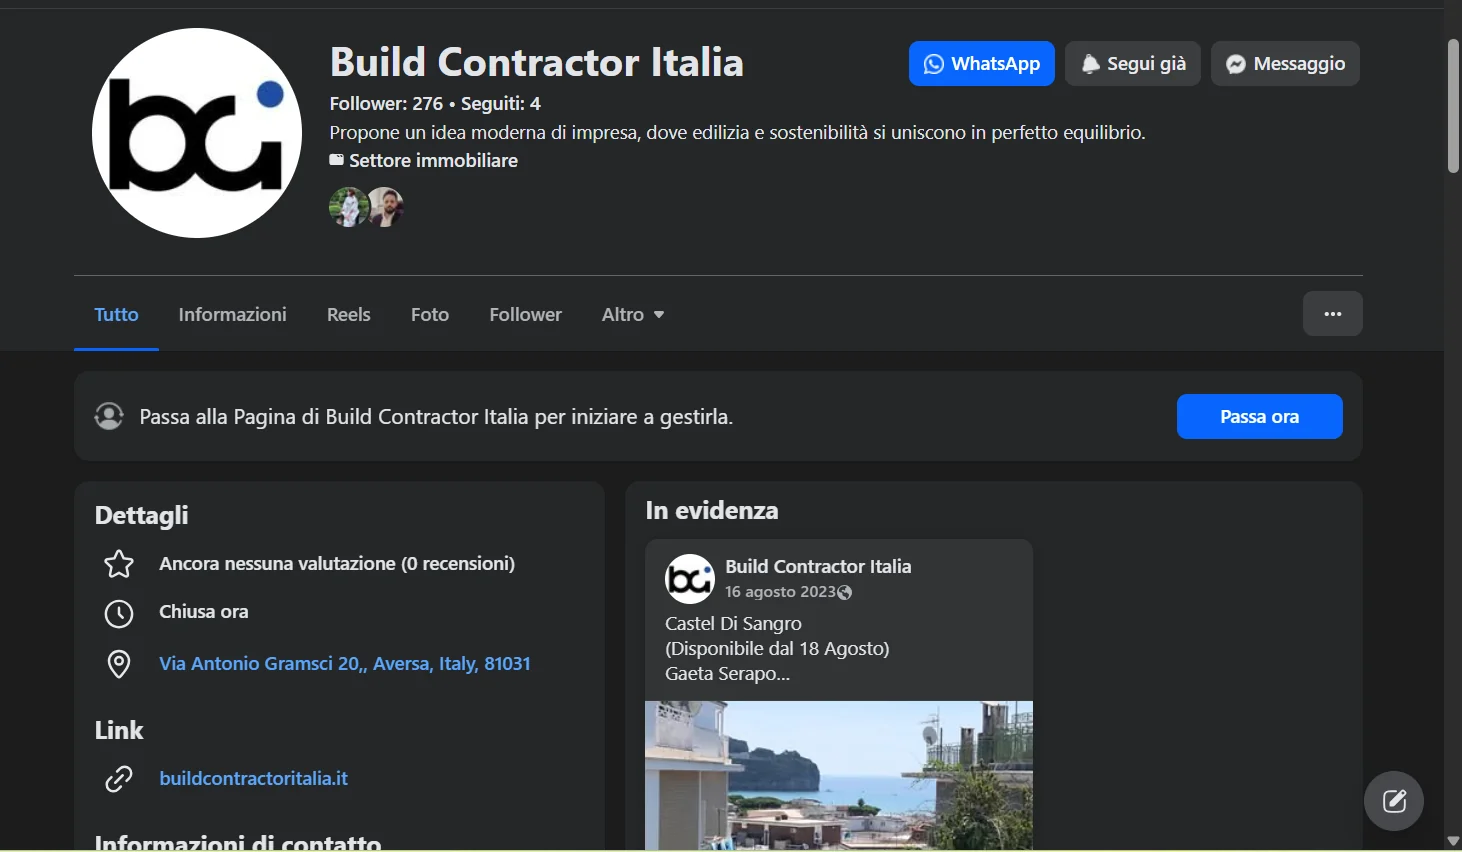Open the three-dots more options button
This screenshot has height=852, width=1462.
(1332, 314)
